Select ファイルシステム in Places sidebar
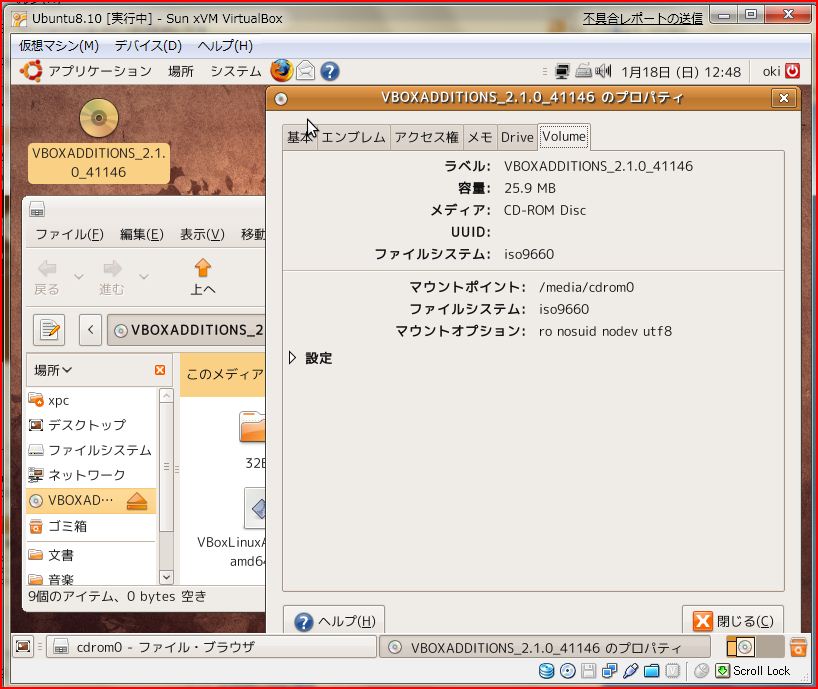Image resolution: width=818 pixels, height=689 pixels. 91,450
